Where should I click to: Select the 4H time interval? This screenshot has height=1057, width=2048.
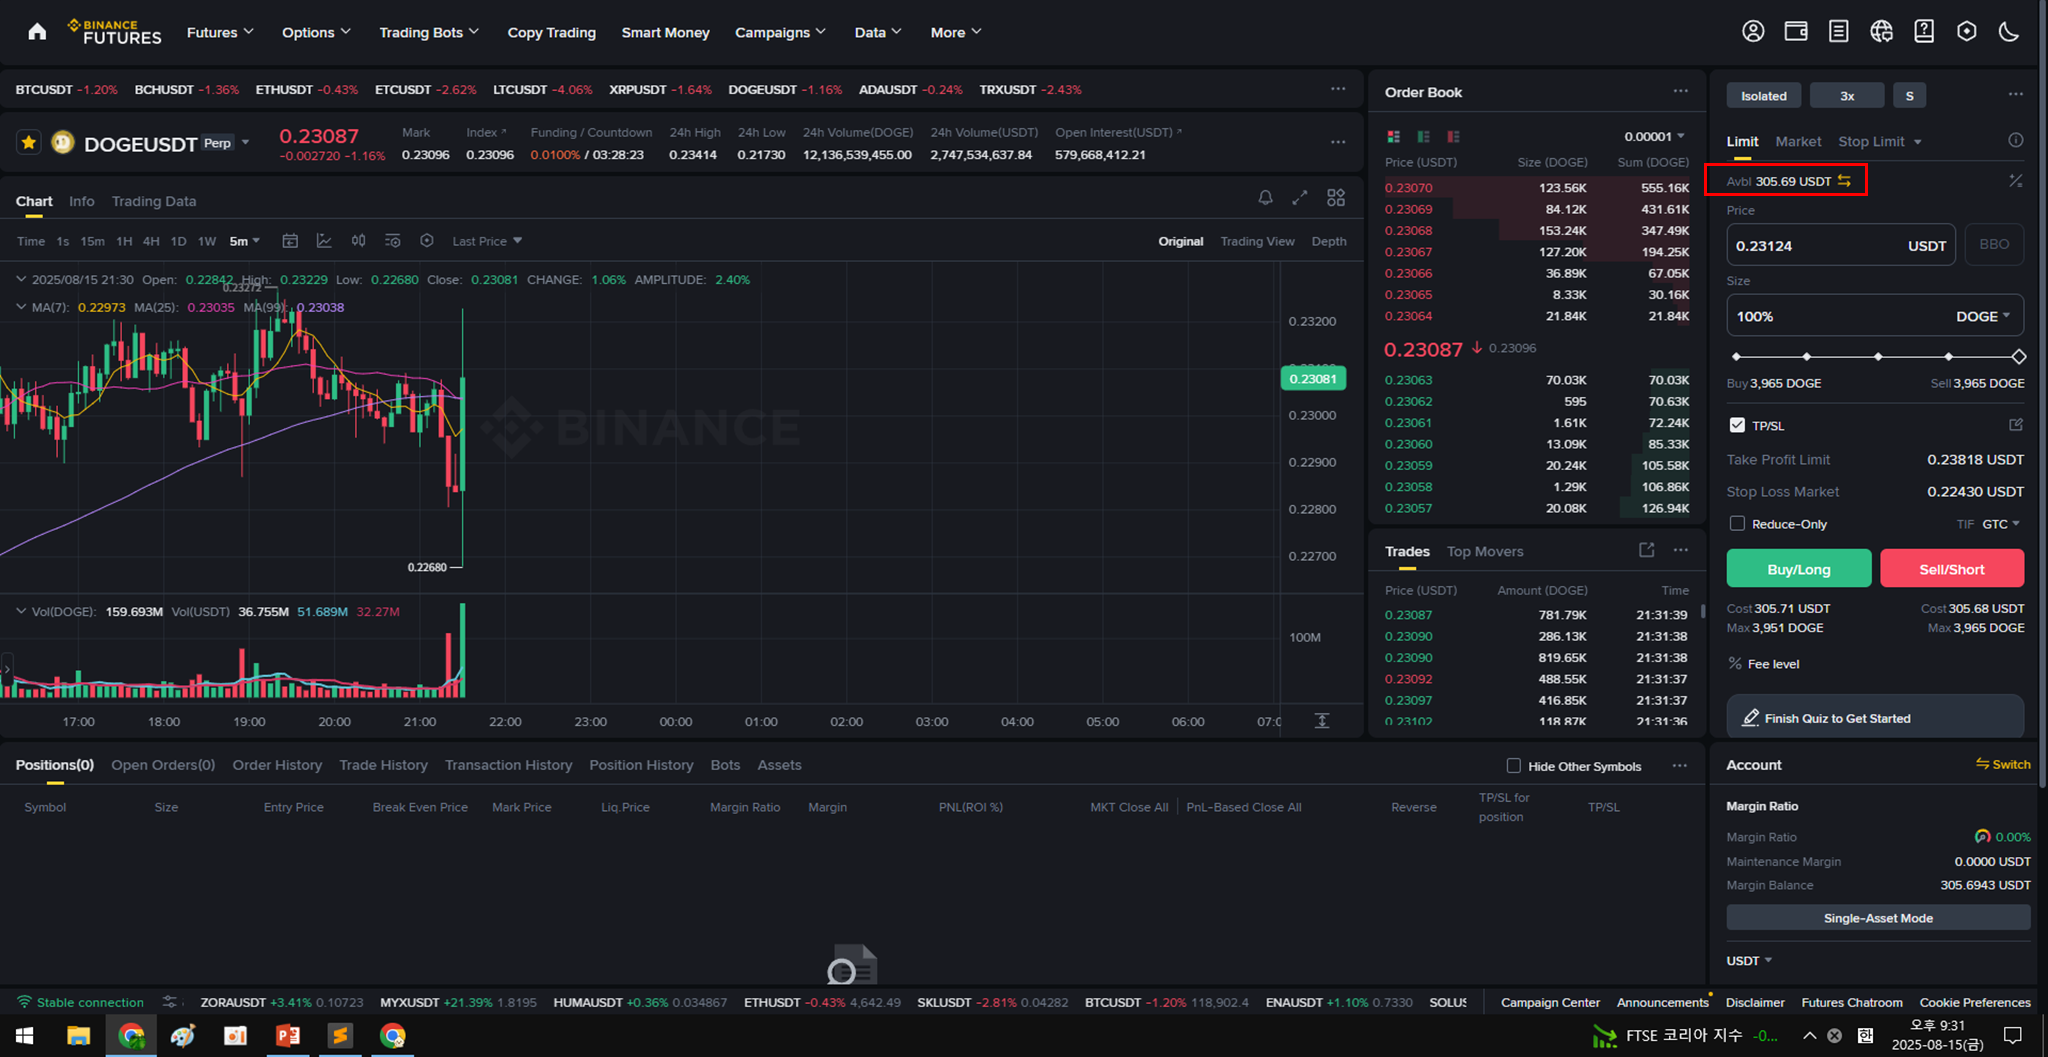[150, 241]
